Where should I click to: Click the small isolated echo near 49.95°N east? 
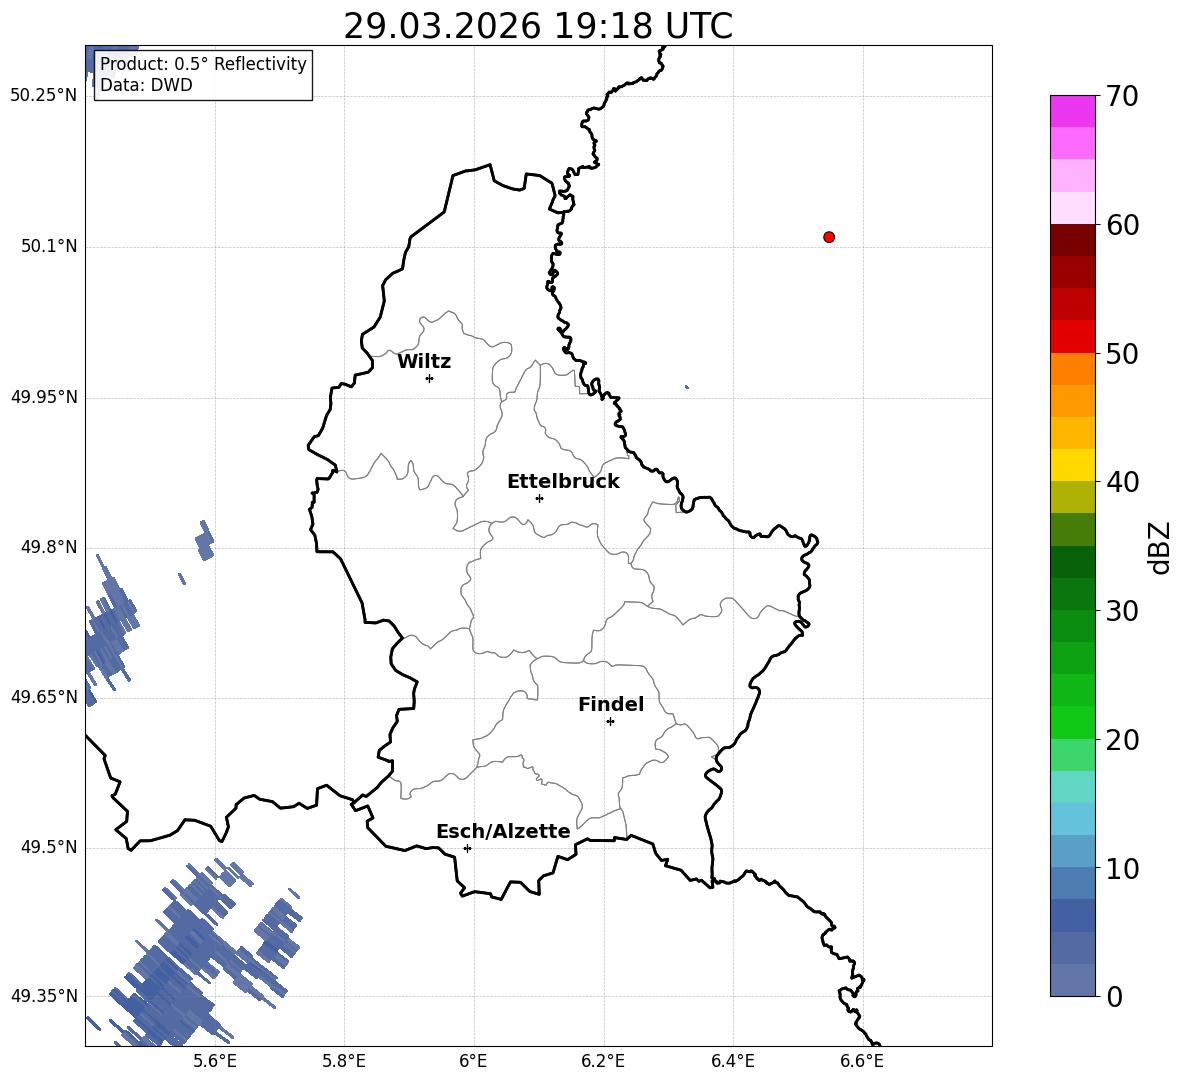[x=686, y=387]
